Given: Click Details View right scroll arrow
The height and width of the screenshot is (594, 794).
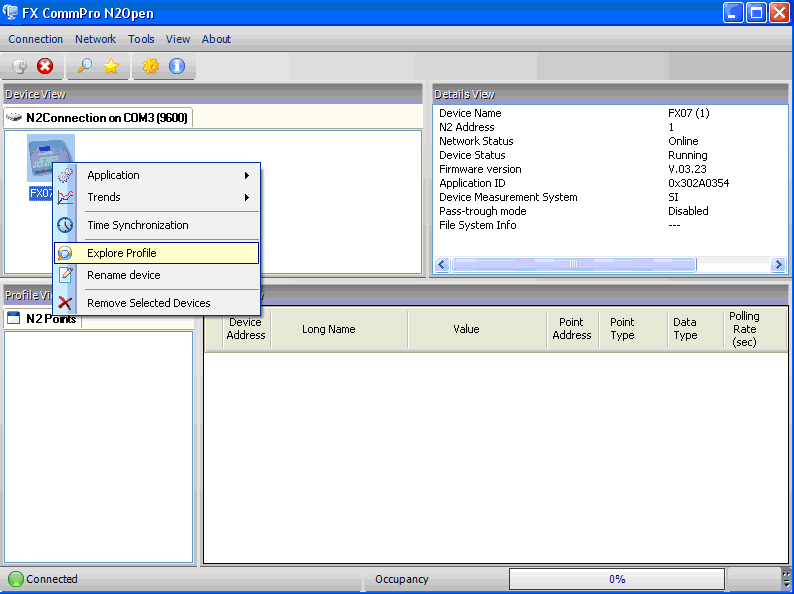Looking at the screenshot, I should pos(778,264).
